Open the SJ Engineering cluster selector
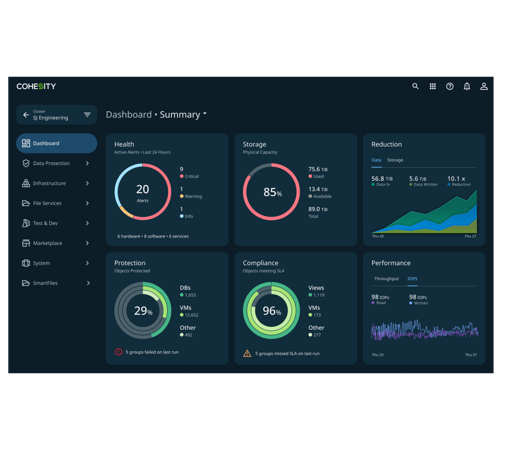The width and height of the screenshot is (520, 450). (56, 115)
